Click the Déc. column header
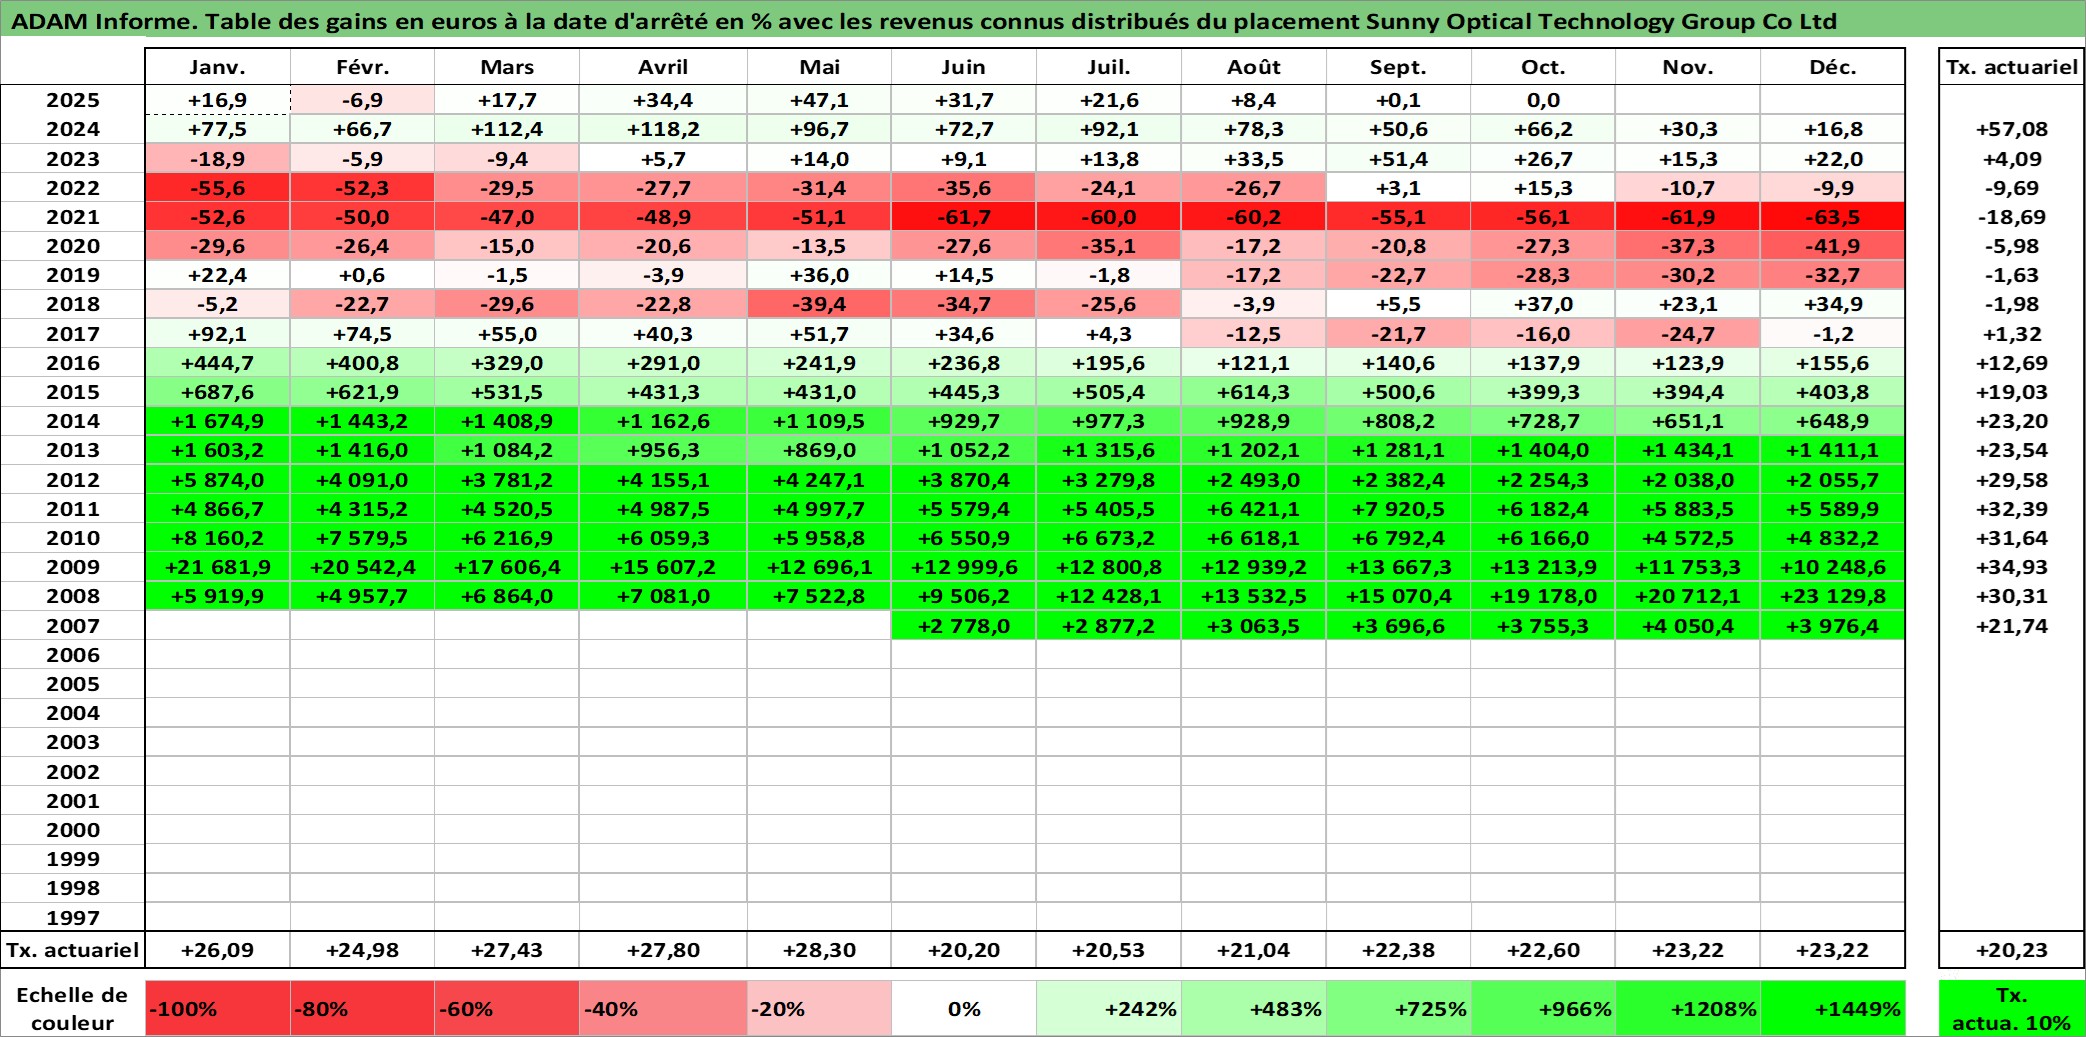2086x1037 pixels. pos(1833,67)
